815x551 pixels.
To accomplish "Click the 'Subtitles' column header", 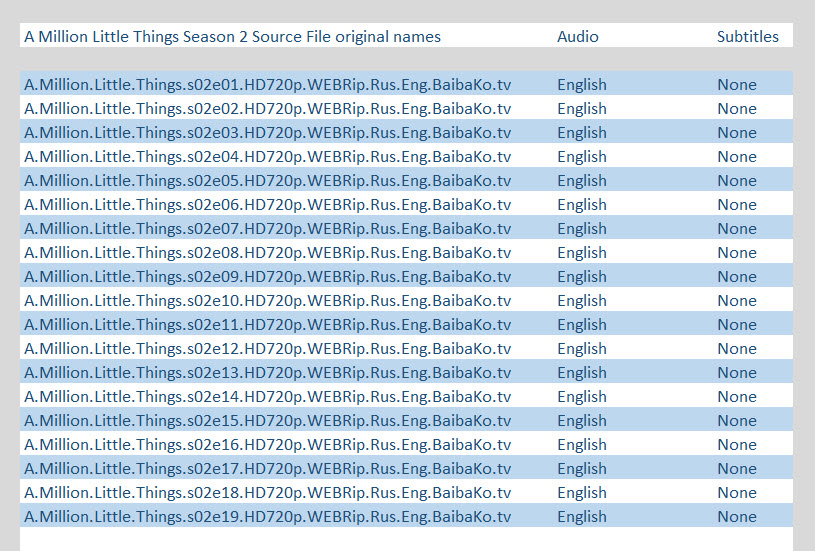I will [x=747, y=36].
